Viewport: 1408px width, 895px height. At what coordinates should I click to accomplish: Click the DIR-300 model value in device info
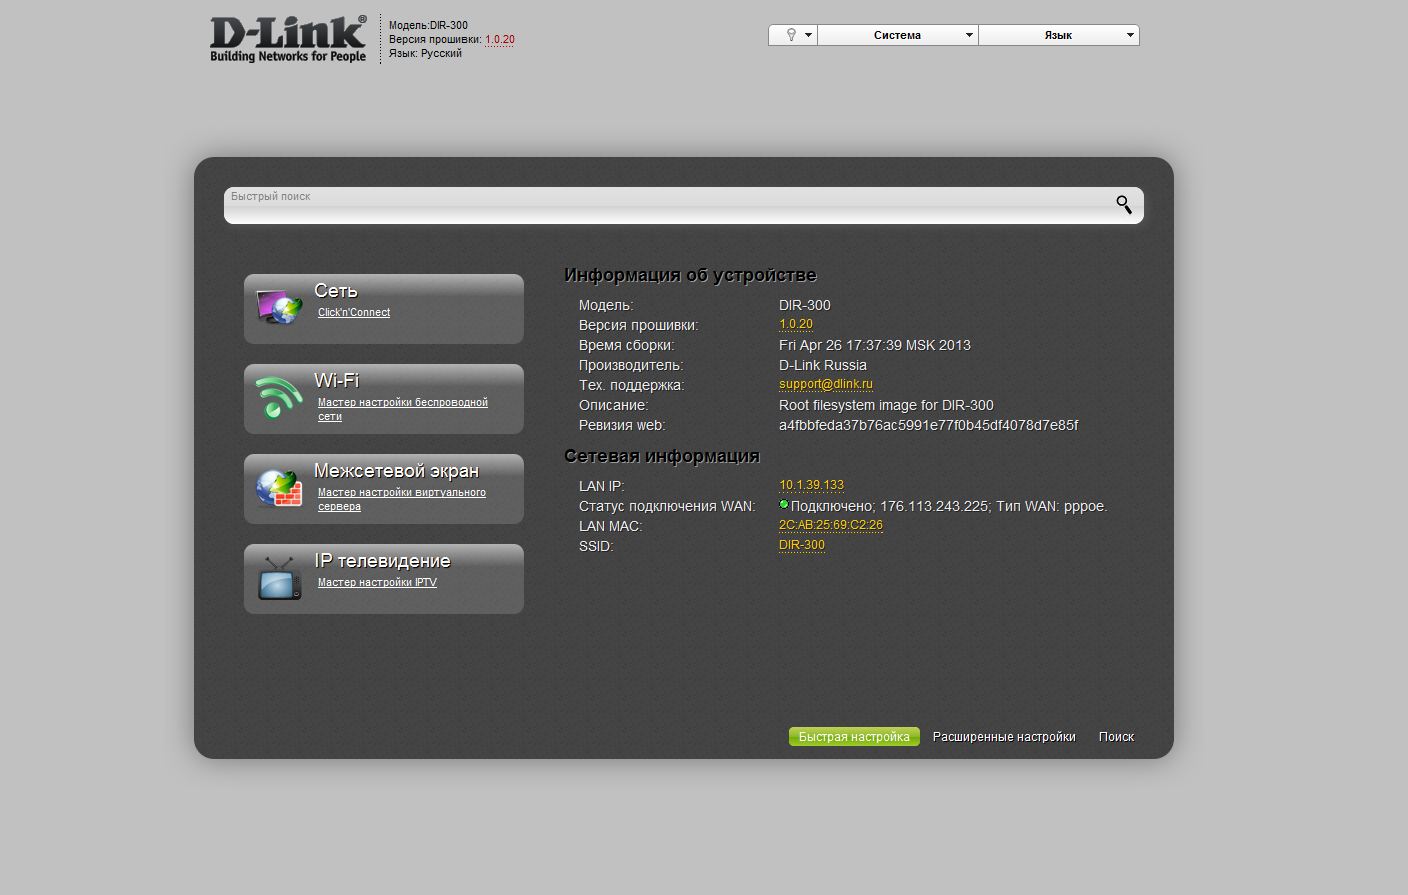pyautogui.click(x=805, y=305)
